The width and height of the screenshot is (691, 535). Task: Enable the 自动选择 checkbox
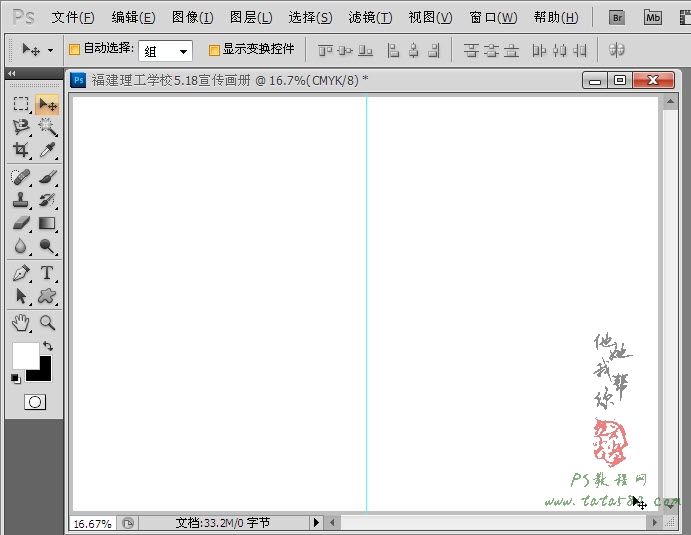(74, 49)
